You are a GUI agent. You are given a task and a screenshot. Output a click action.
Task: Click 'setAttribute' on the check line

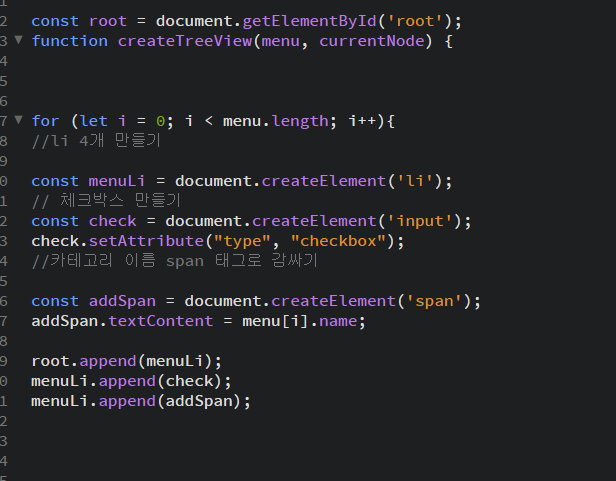(x=146, y=241)
